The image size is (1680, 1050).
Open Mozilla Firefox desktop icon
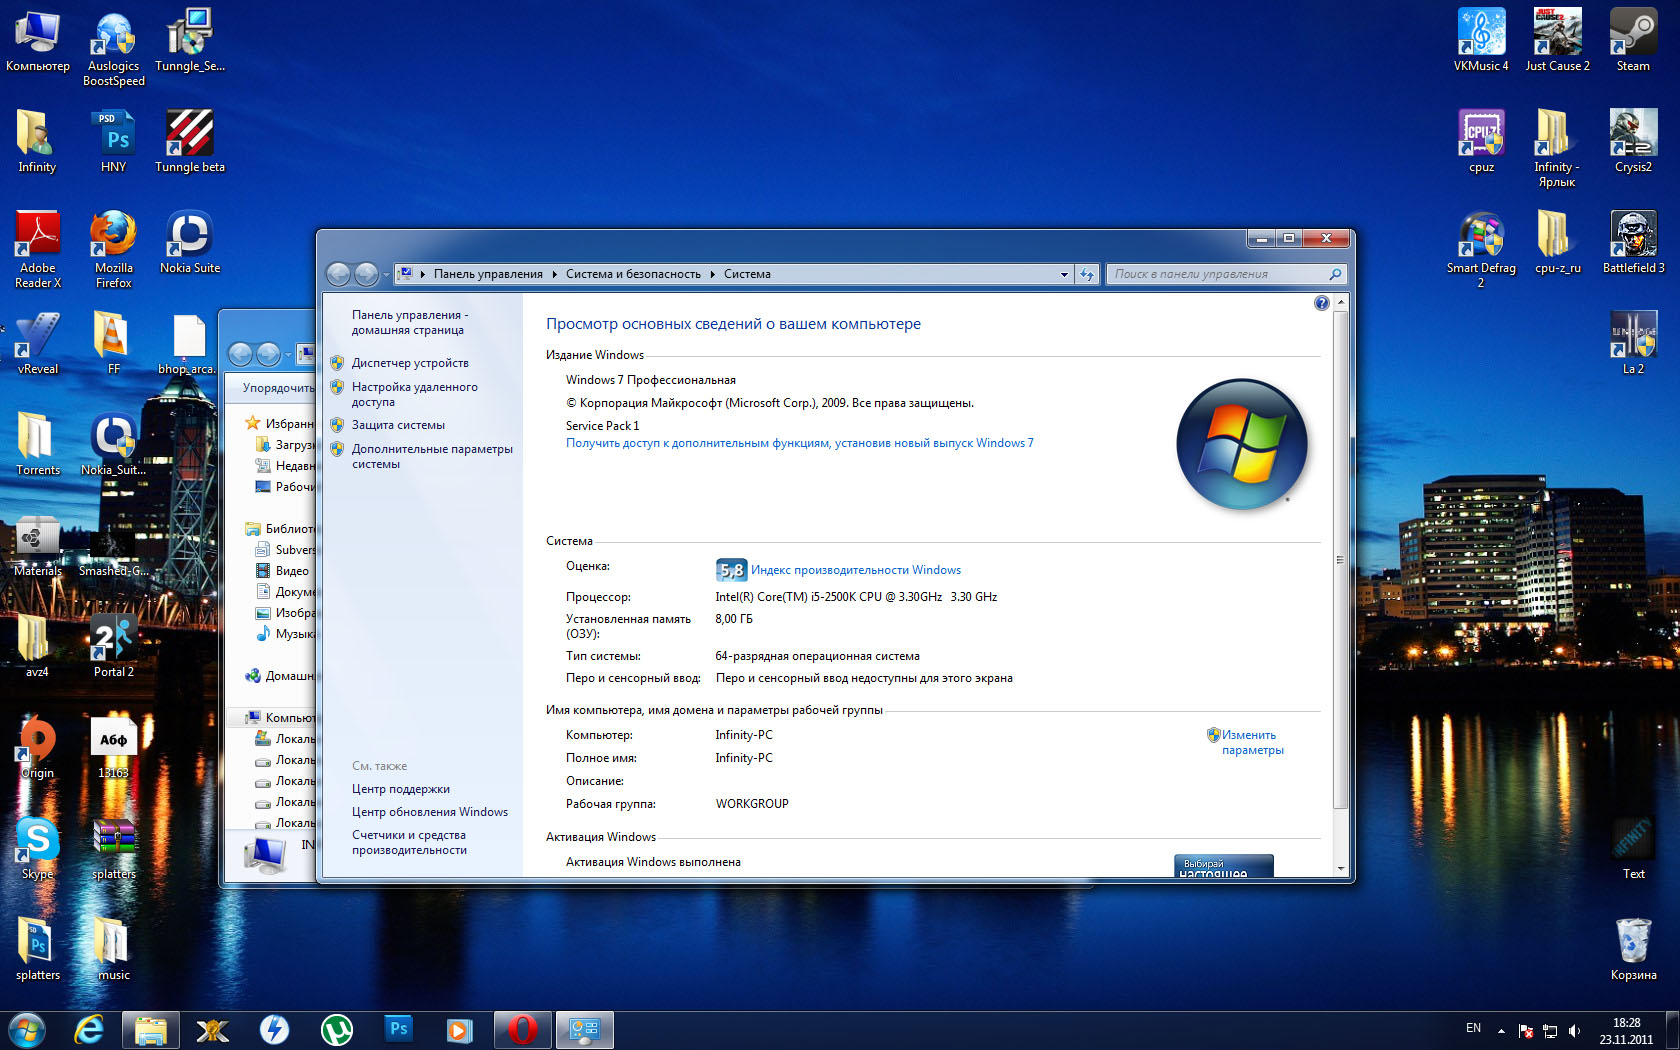pos(113,249)
